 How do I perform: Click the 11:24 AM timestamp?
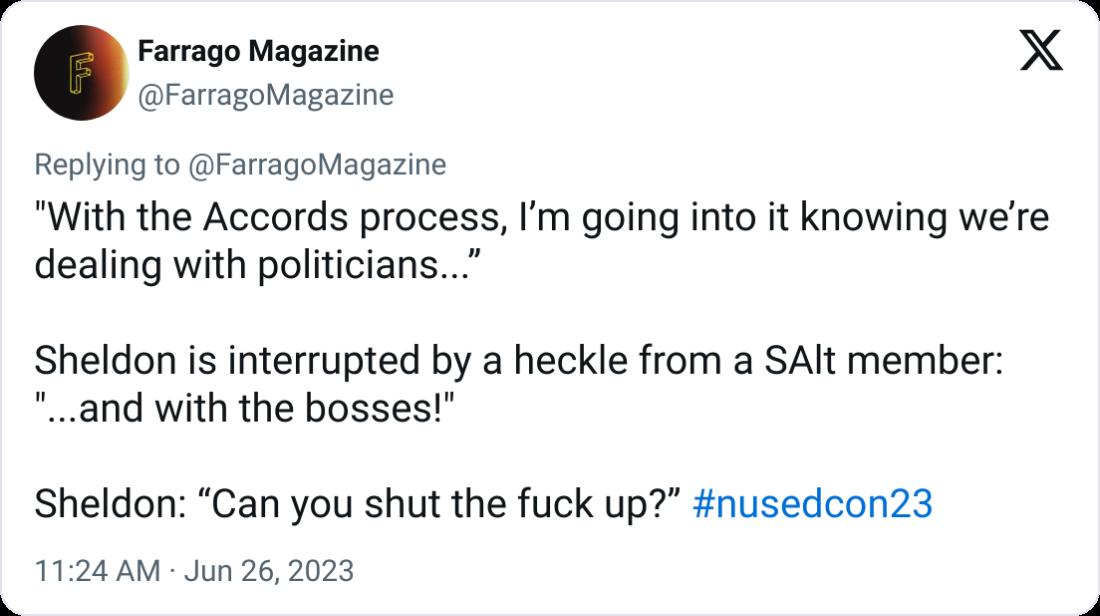97,571
